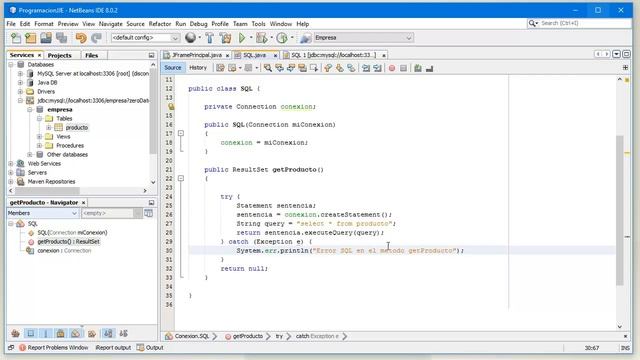Click the Shift Line Left icon
This screenshot has height=360, width=640.
click(366, 68)
